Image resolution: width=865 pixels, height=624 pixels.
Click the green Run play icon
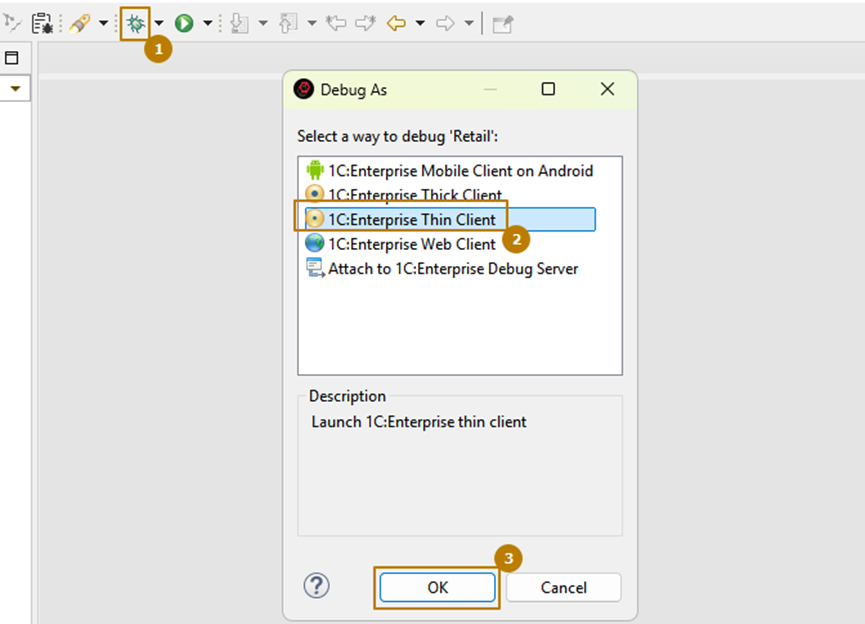(184, 22)
